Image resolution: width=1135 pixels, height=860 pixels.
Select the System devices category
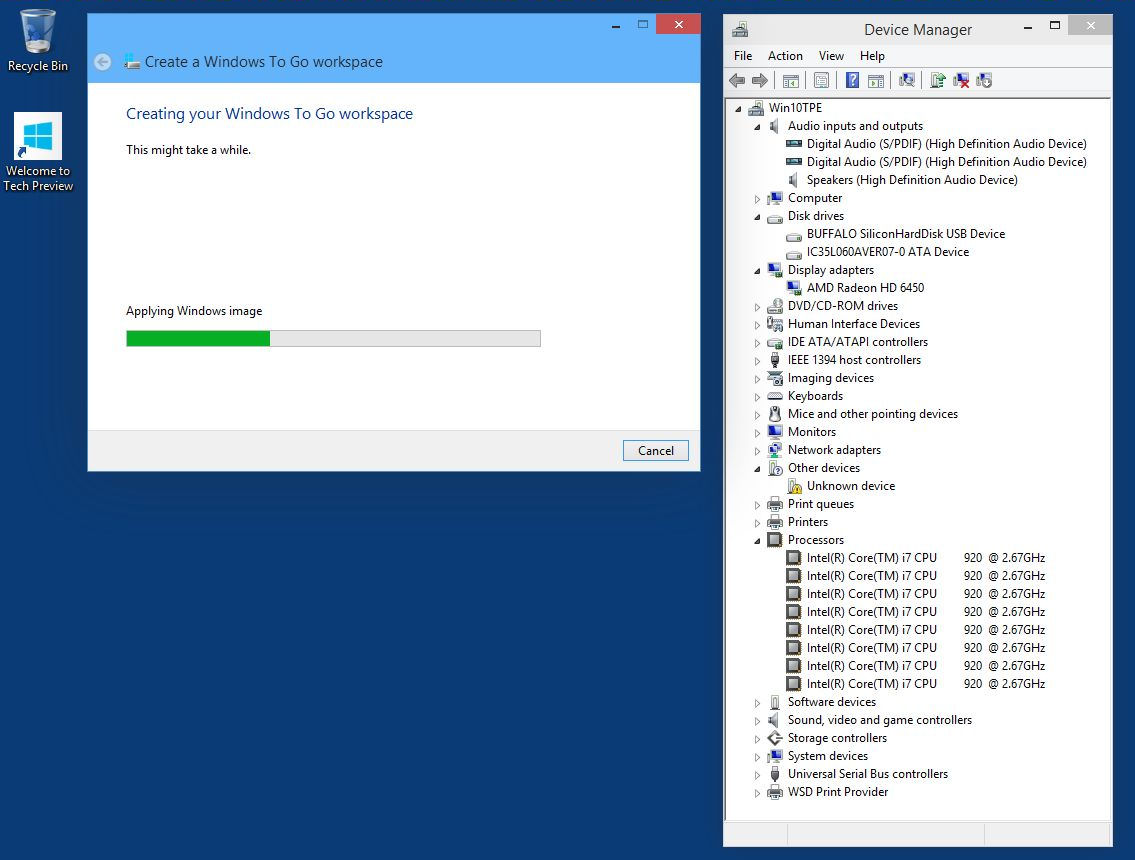pyautogui.click(x=827, y=756)
